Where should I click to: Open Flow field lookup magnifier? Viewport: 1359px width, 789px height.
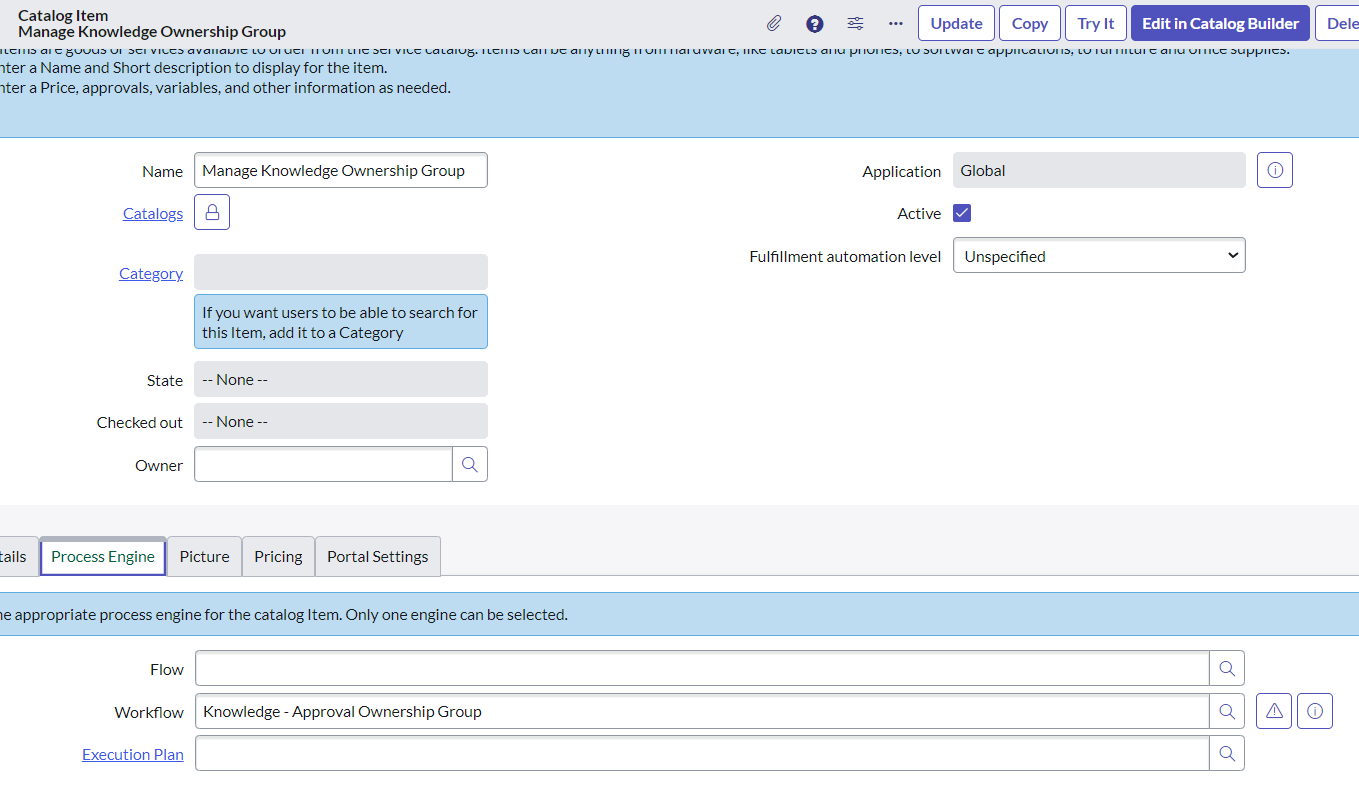coord(1227,669)
